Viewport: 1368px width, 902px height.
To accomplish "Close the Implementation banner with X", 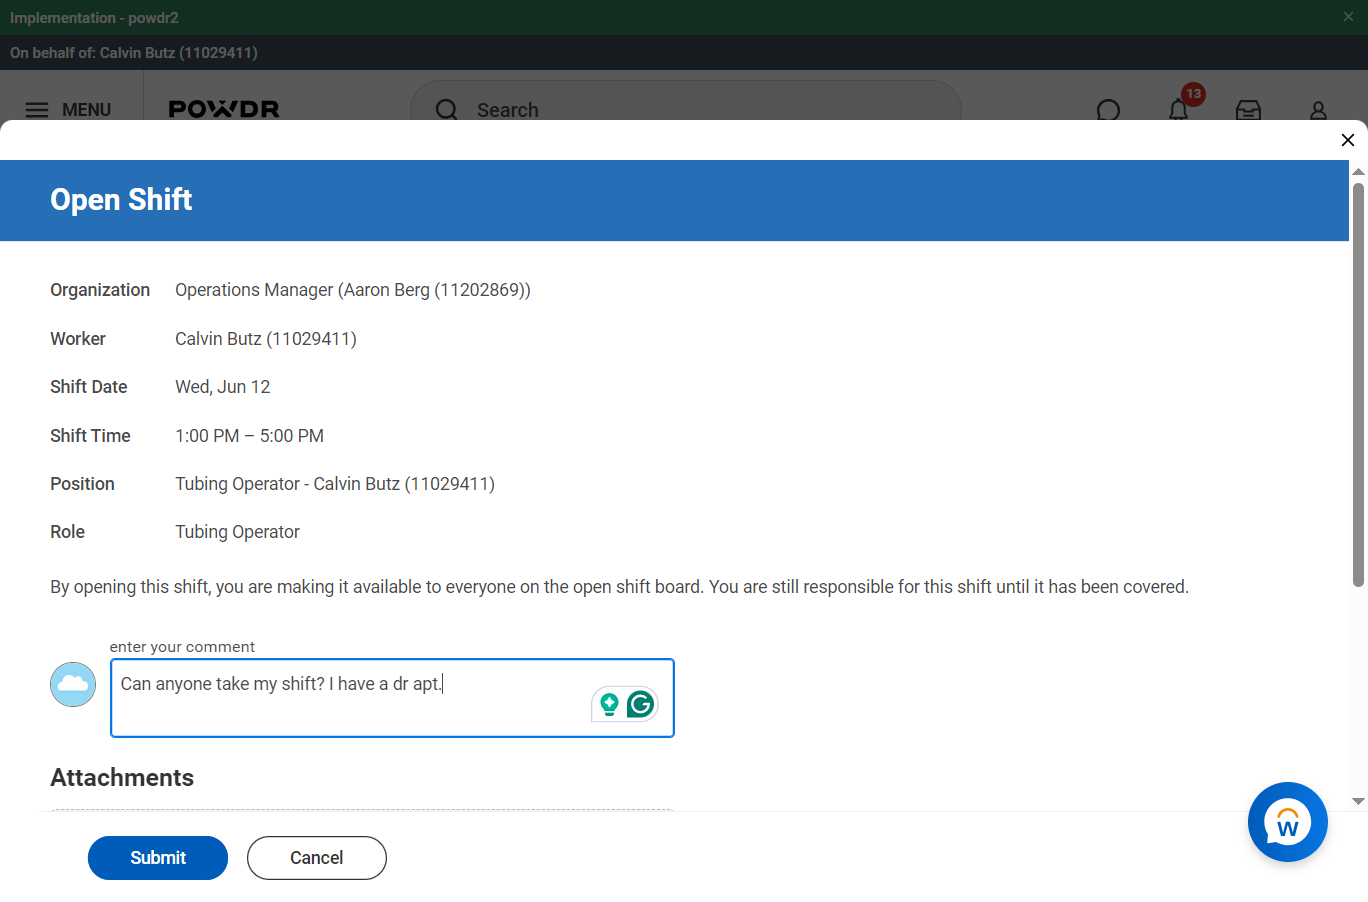I will 1348,17.
